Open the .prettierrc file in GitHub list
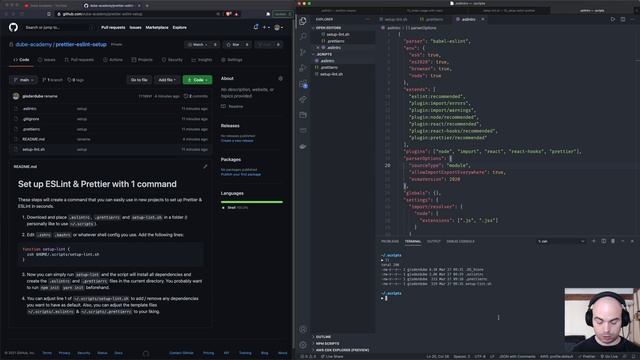Image resolution: width=640 pixels, height=360 pixels. click(31, 129)
